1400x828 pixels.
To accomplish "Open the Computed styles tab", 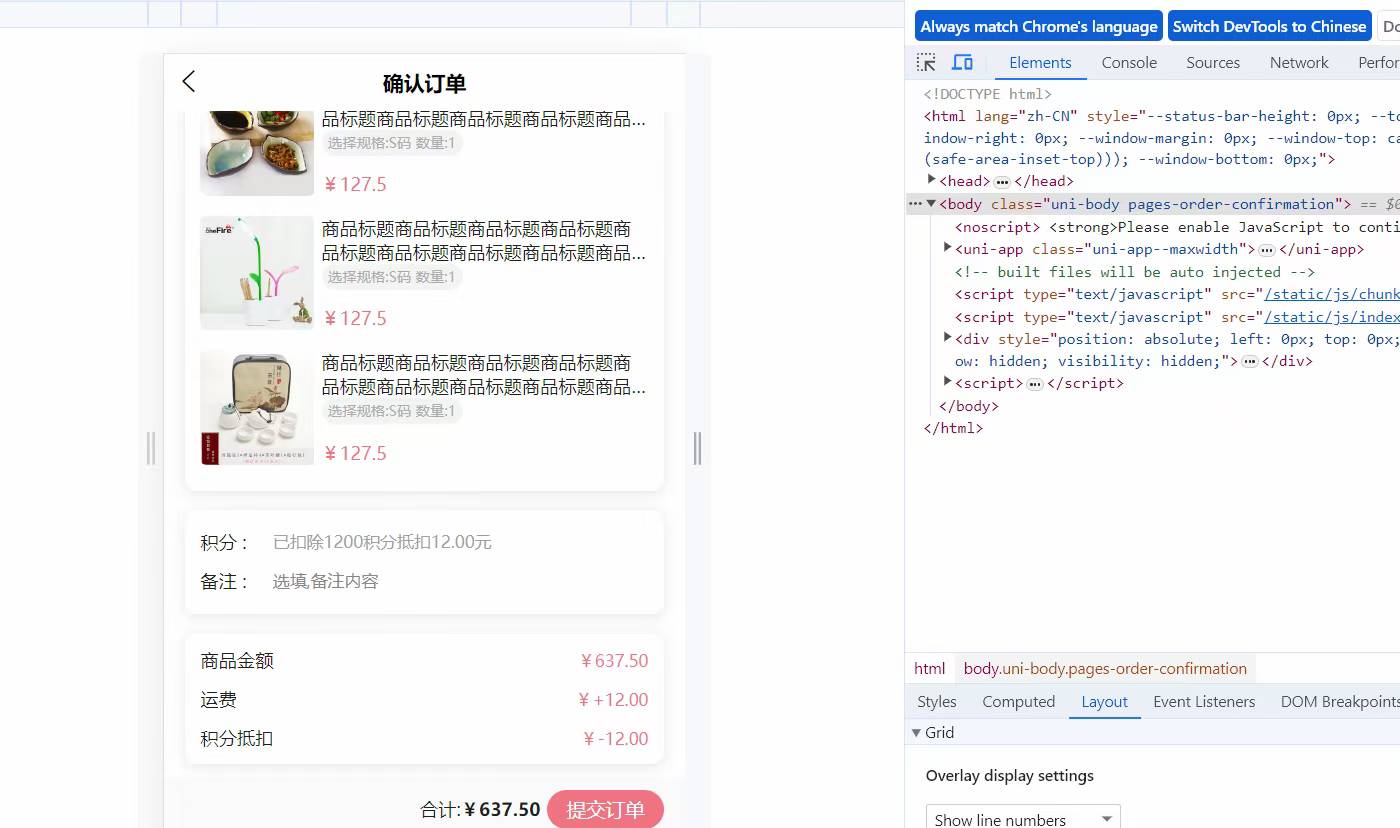I will 1018,701.
